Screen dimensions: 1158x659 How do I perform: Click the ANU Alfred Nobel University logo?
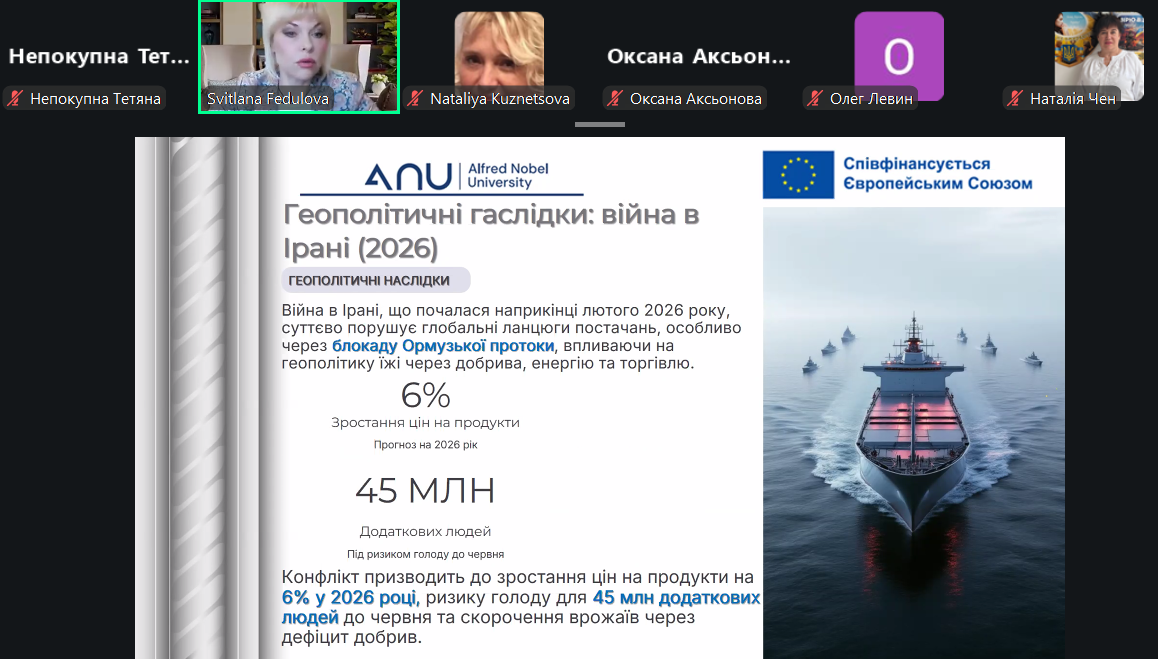point(441,177)
